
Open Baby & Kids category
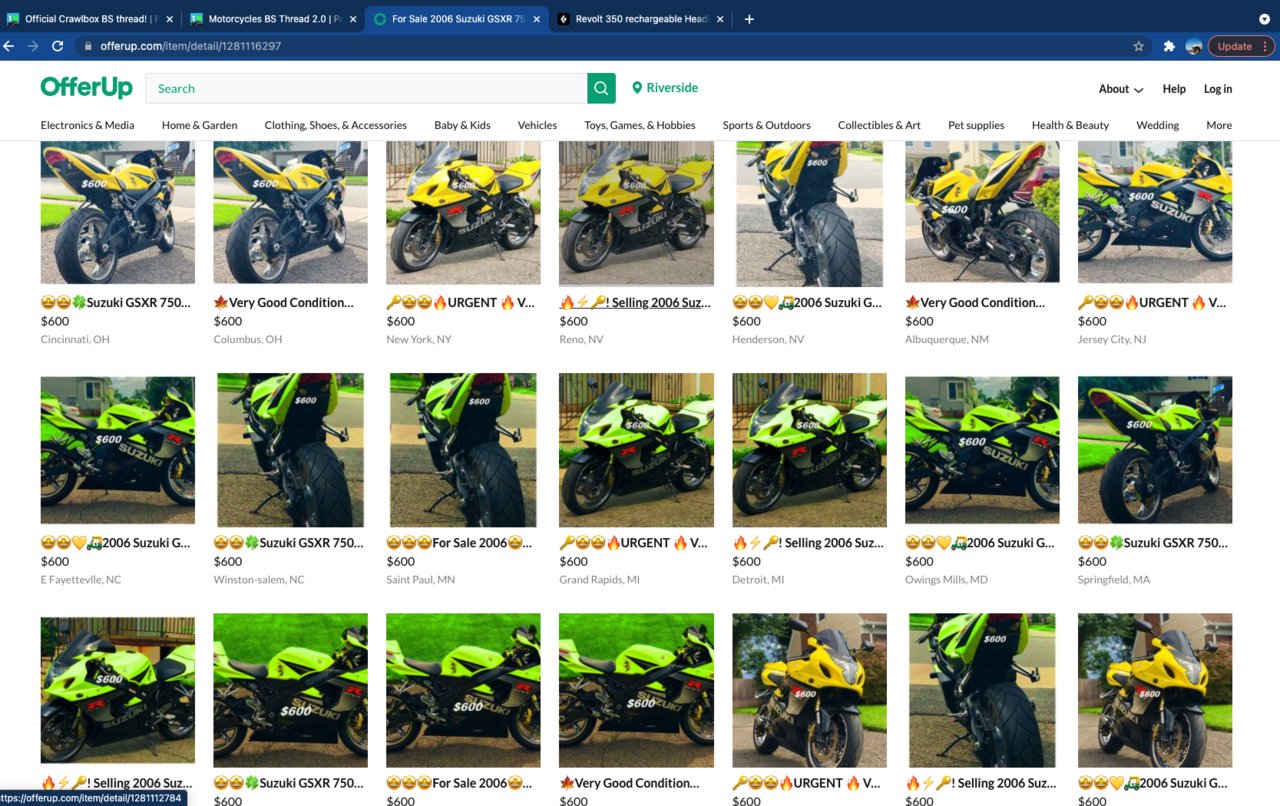pyautogui.click(x=462, y=125)
